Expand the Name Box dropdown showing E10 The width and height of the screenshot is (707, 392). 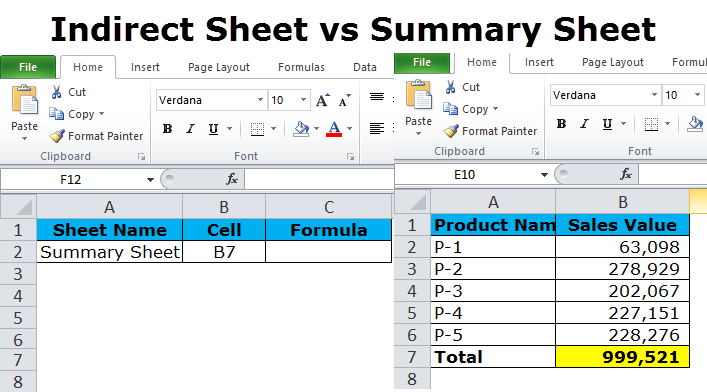pyautogui.click(x=544, y=175)
